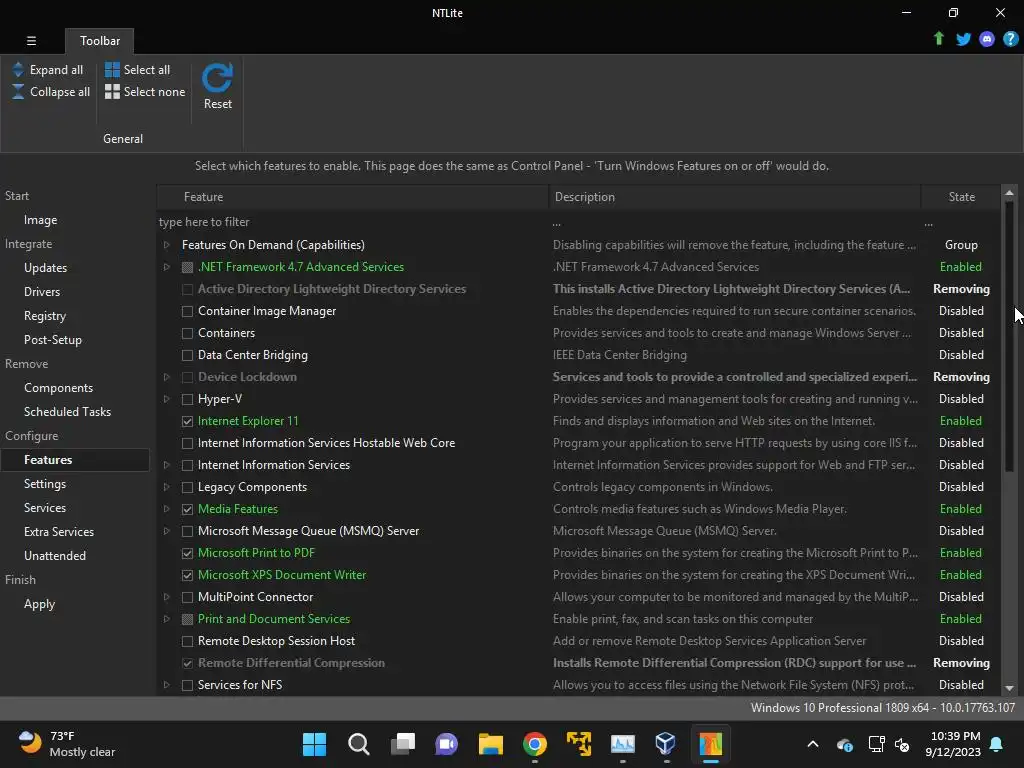
Task: Click the NTLite taskbar icon
Action: click(x=711, y=744)
